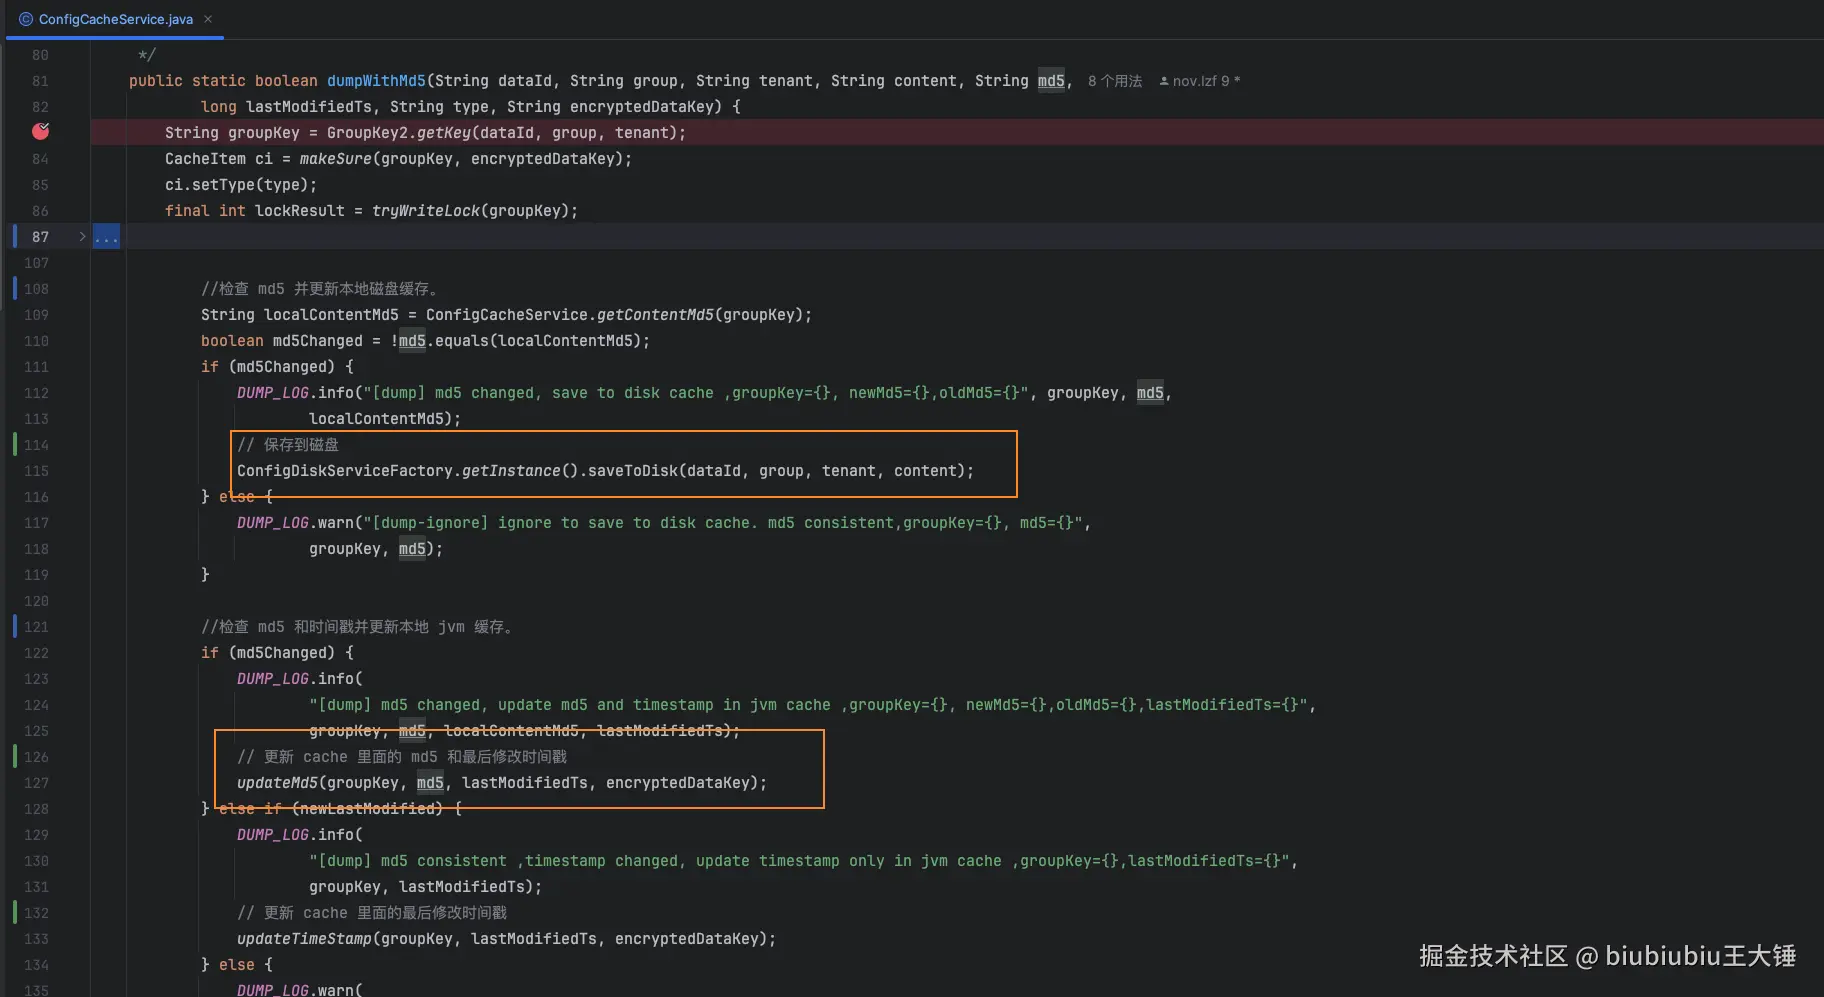Click the 'if (md5Changed)' on line 111
Screen dimensions: 1824x997
click(x=277, y=367)
